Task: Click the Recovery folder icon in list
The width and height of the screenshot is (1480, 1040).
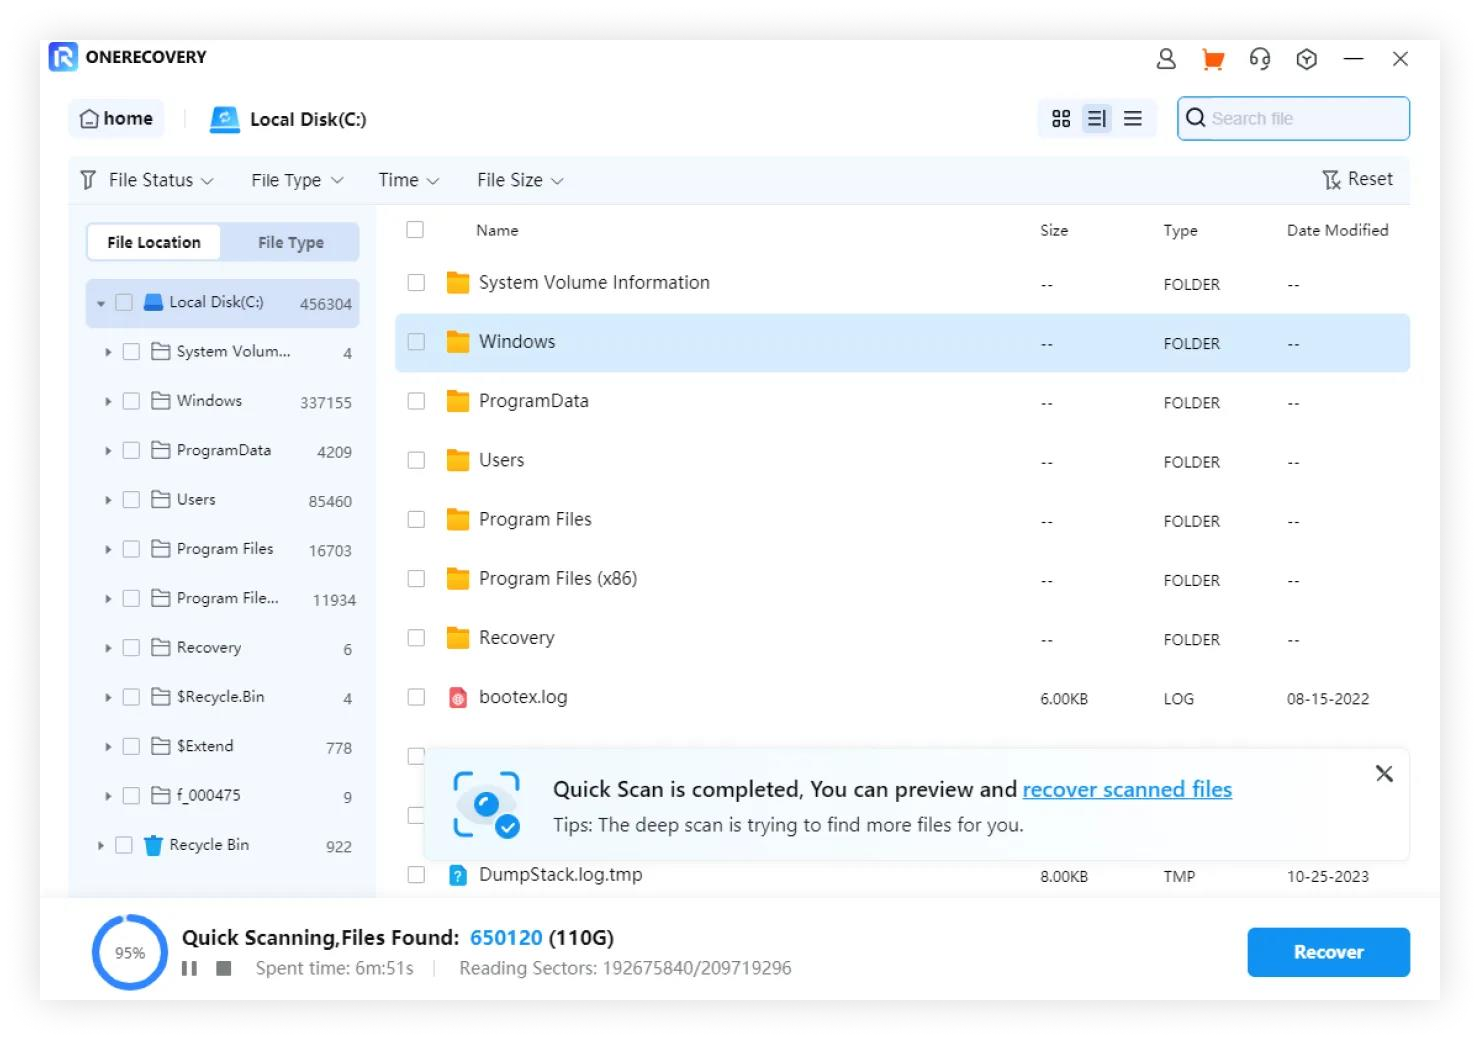Action: coord(458,638)
